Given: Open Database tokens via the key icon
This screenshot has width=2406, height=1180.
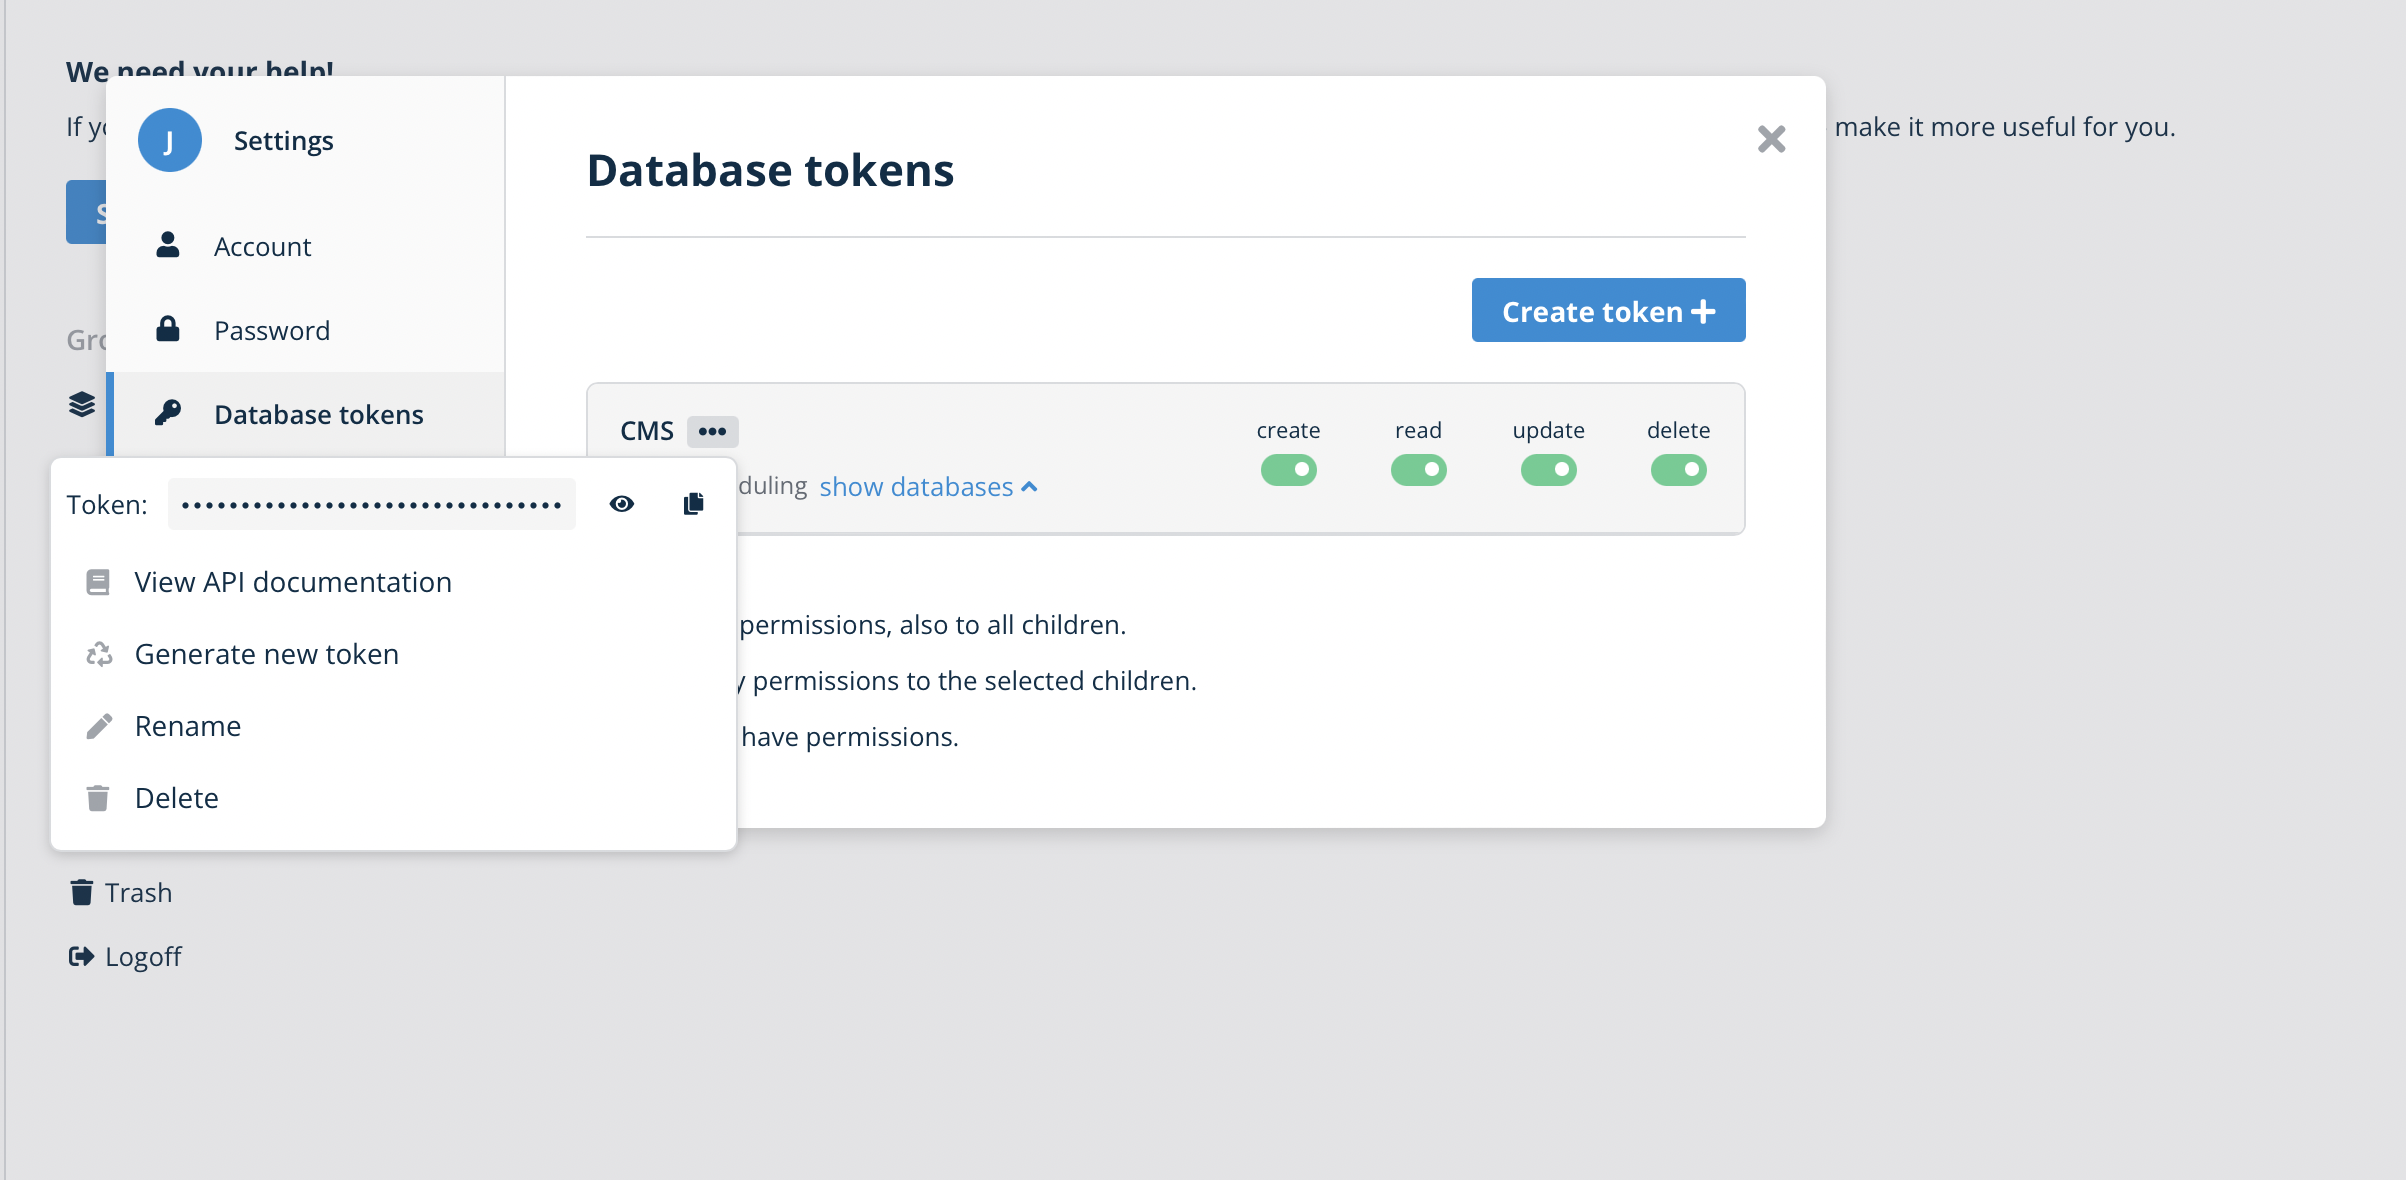Looking at the screenshot, I should 167,414.
